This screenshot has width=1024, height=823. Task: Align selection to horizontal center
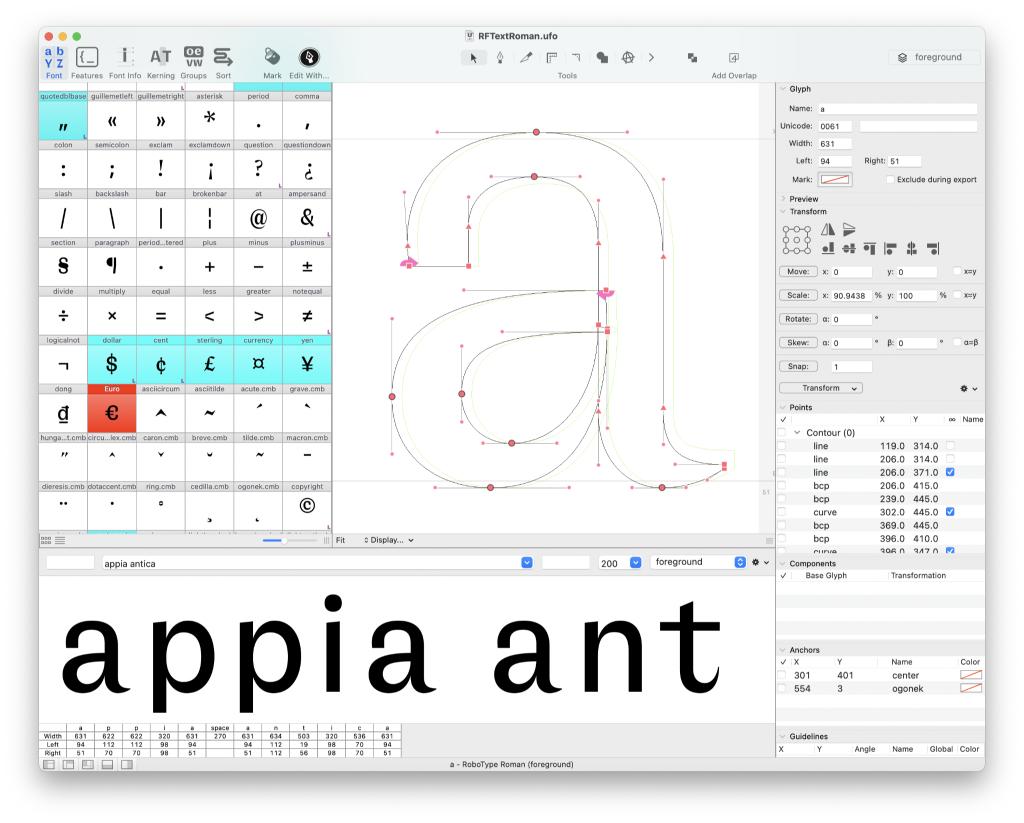tap(912, 248)
